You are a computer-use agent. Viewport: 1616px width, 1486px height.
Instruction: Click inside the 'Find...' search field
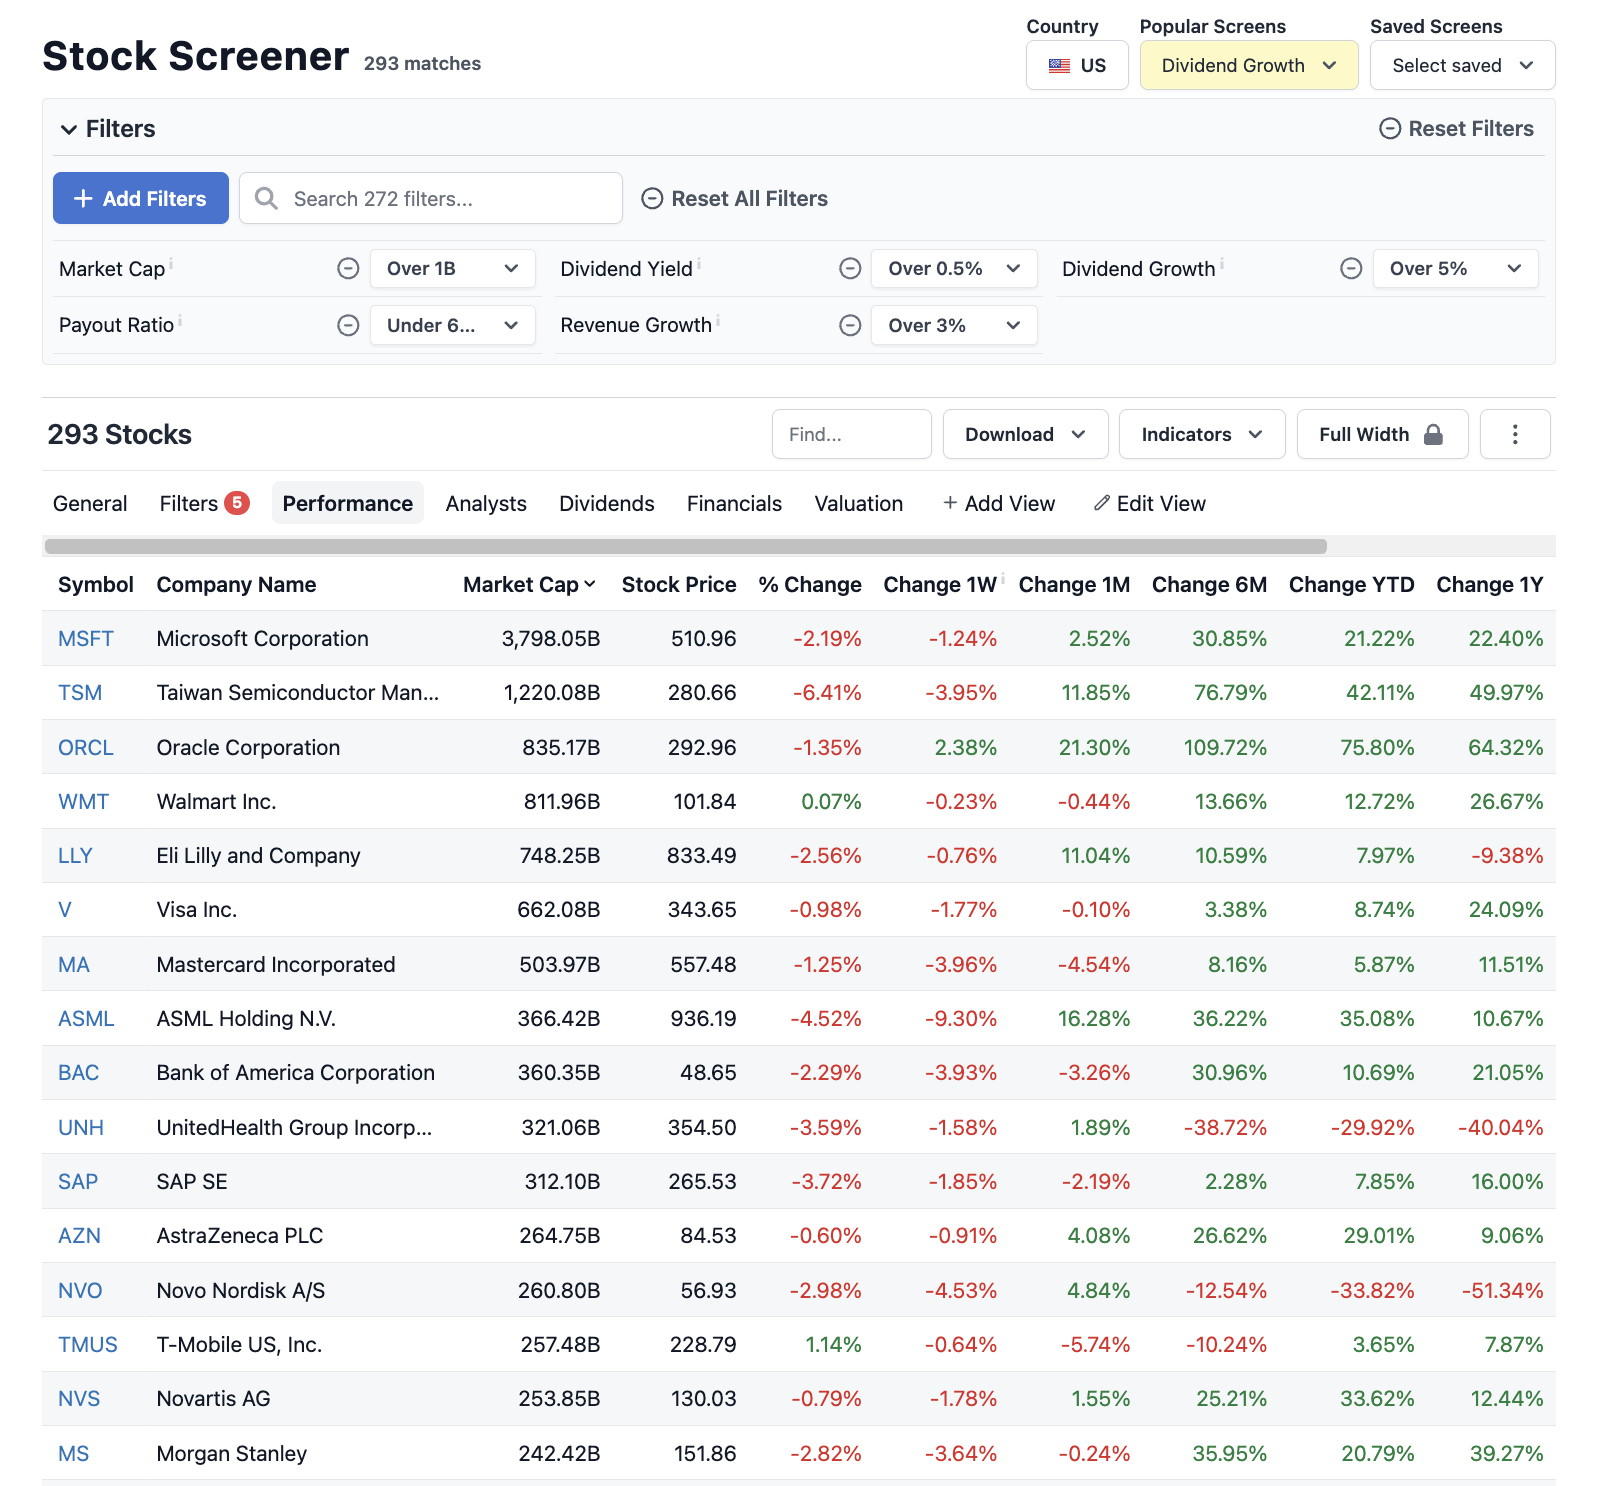coord(851,434)
